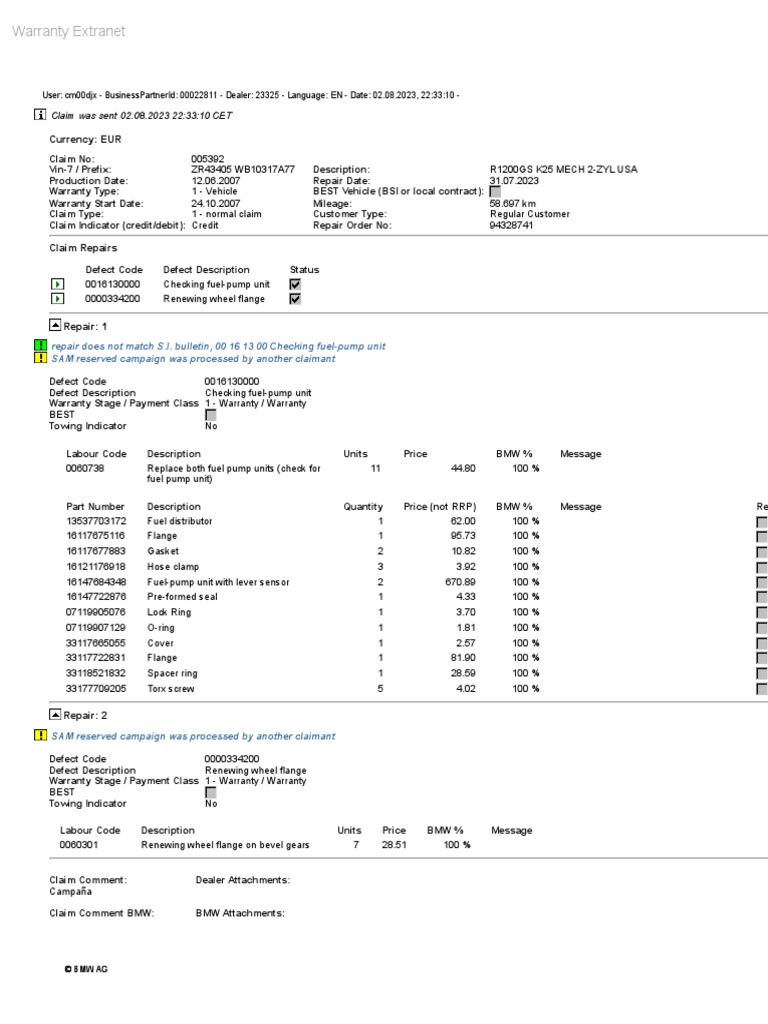Click the yellow warning icon under Repair: 1
Viewport: 768px width, 1024px height.
40,358
